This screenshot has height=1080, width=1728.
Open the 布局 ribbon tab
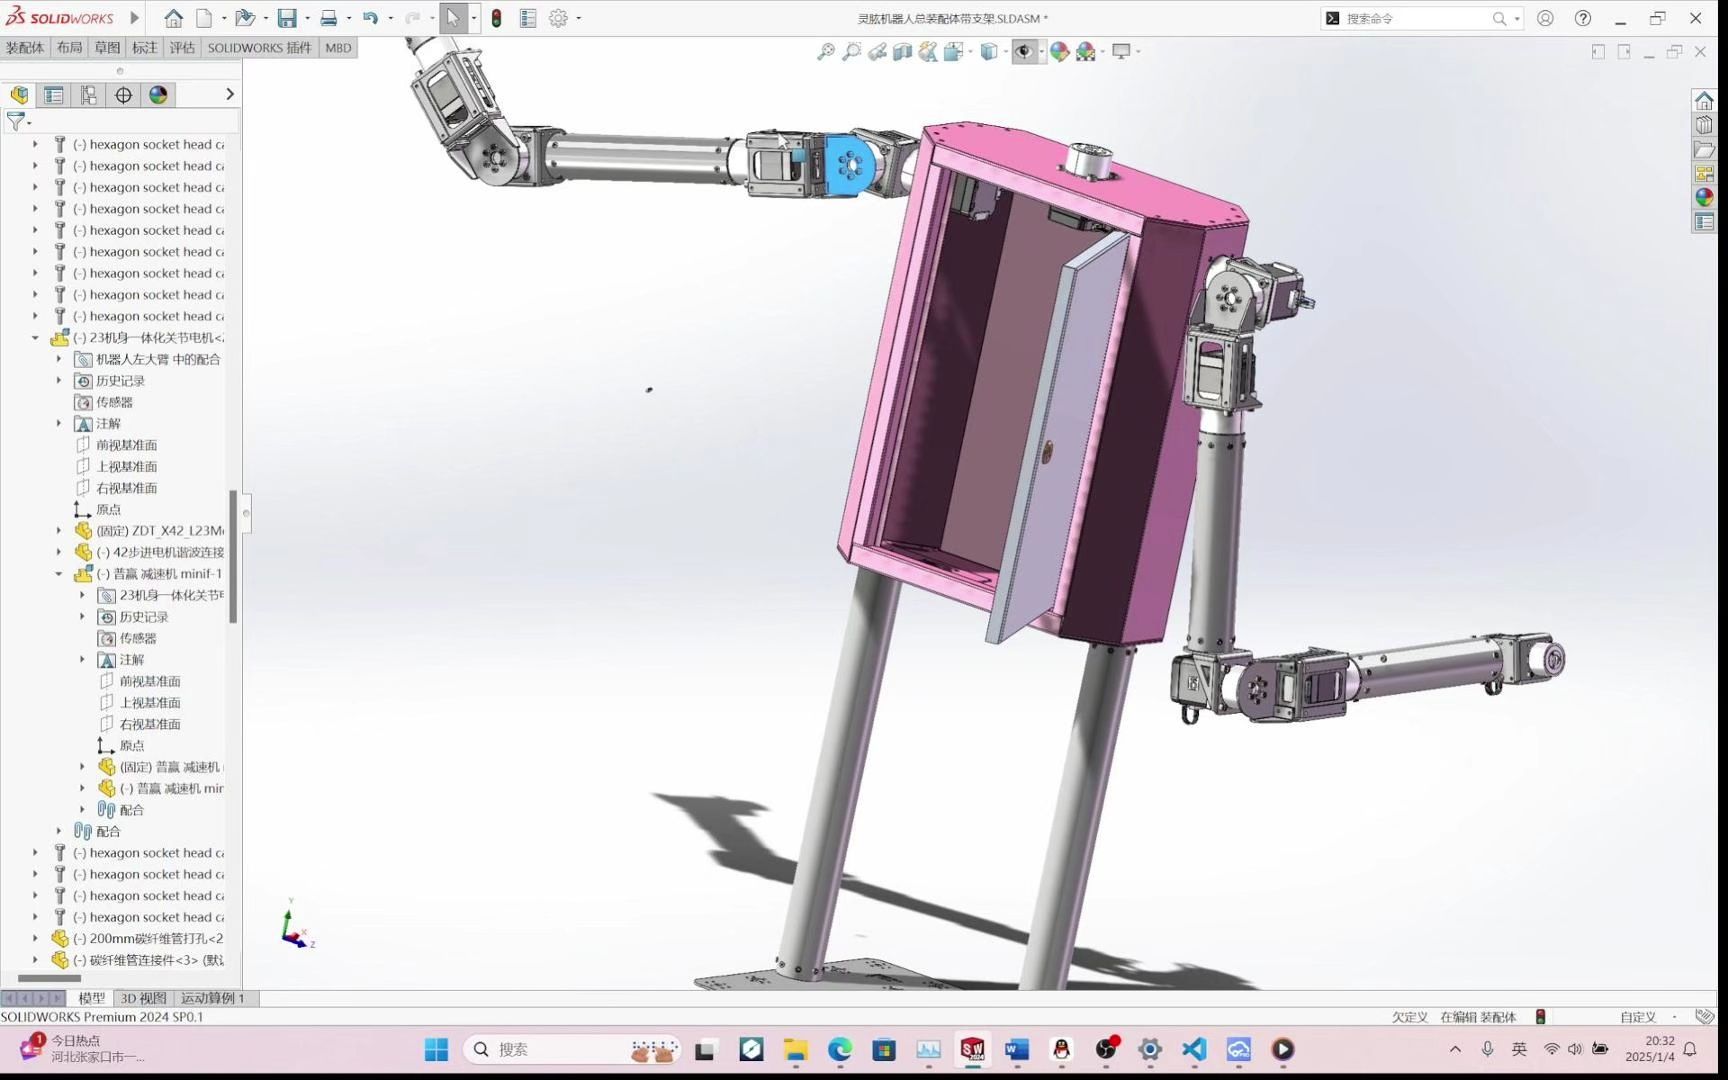point(69,48)
